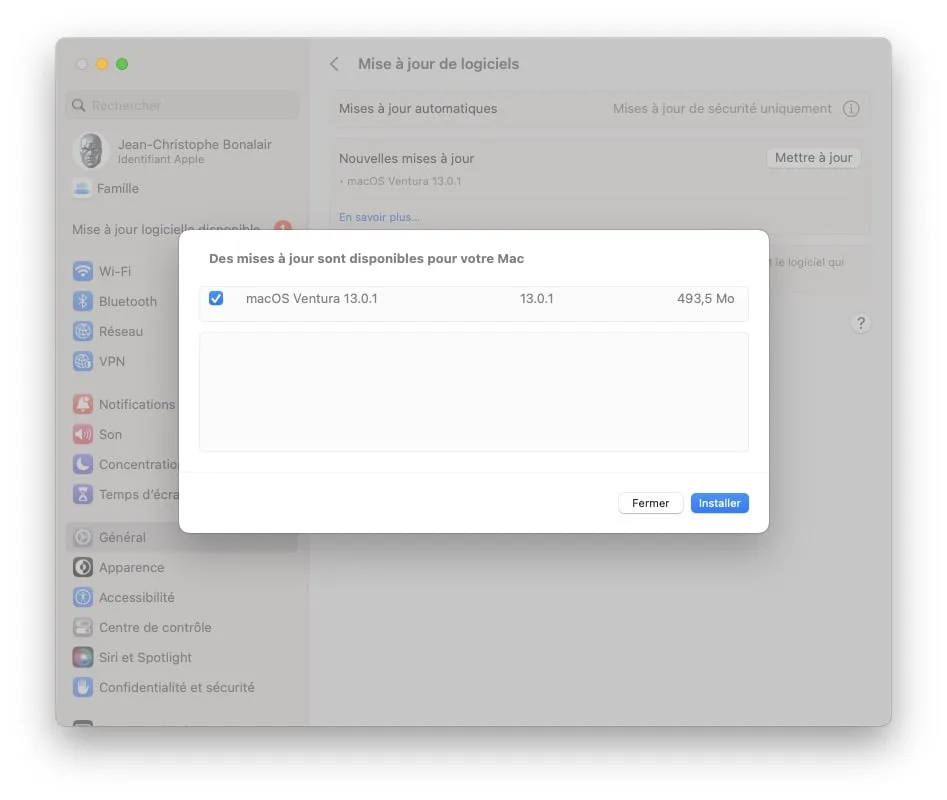Click the VPN sidebar icon
This screenshot has width=947, height=800.
82,360
